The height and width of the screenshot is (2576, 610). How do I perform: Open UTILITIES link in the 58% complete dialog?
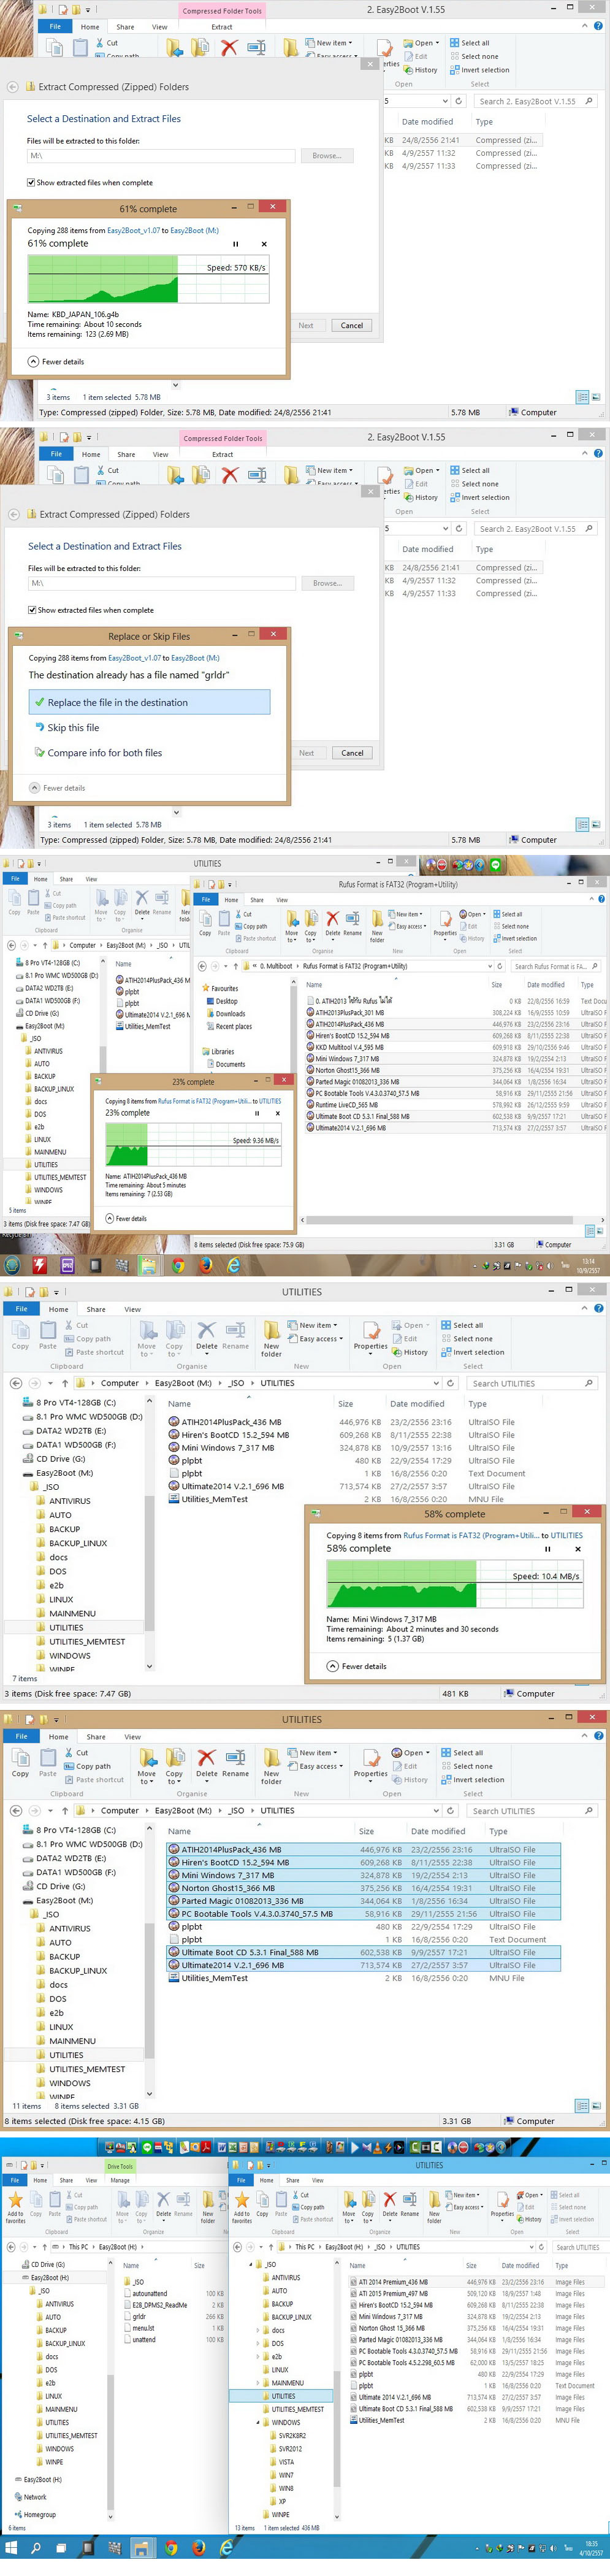[566, 1535]
